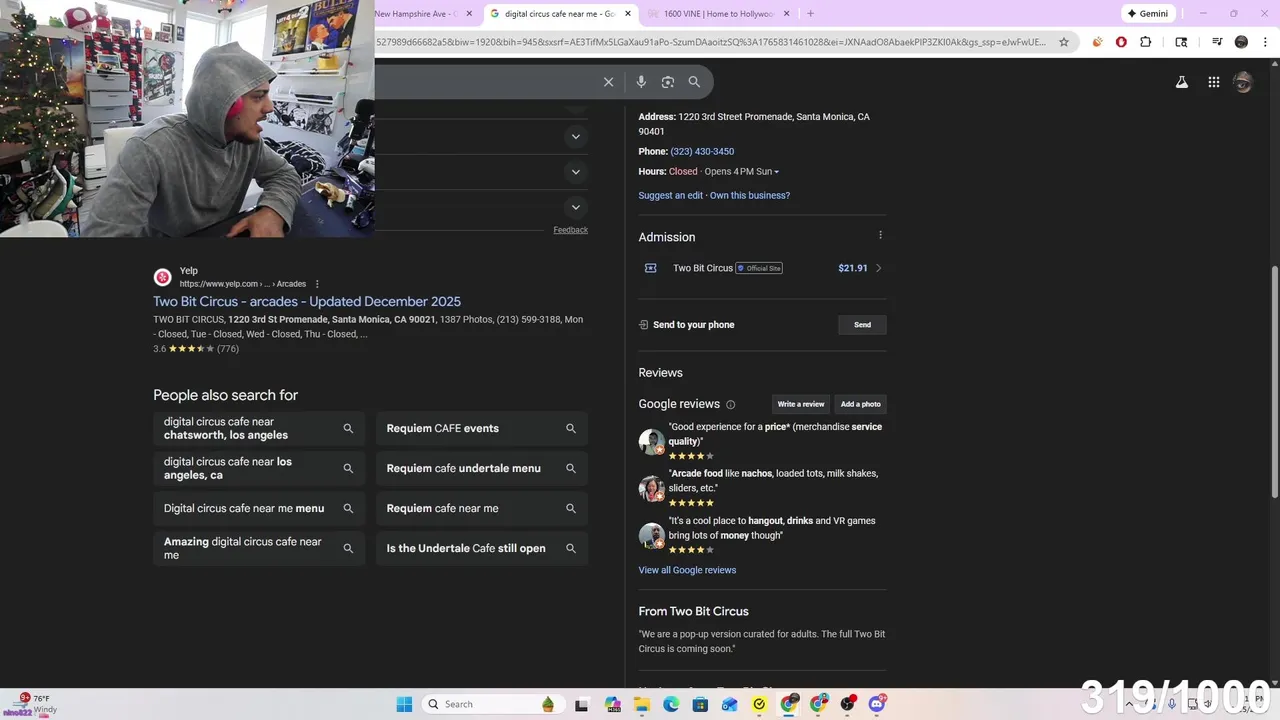Search Requiem cafe near me suggestion
1280x720 pixels.
point(482,508)
